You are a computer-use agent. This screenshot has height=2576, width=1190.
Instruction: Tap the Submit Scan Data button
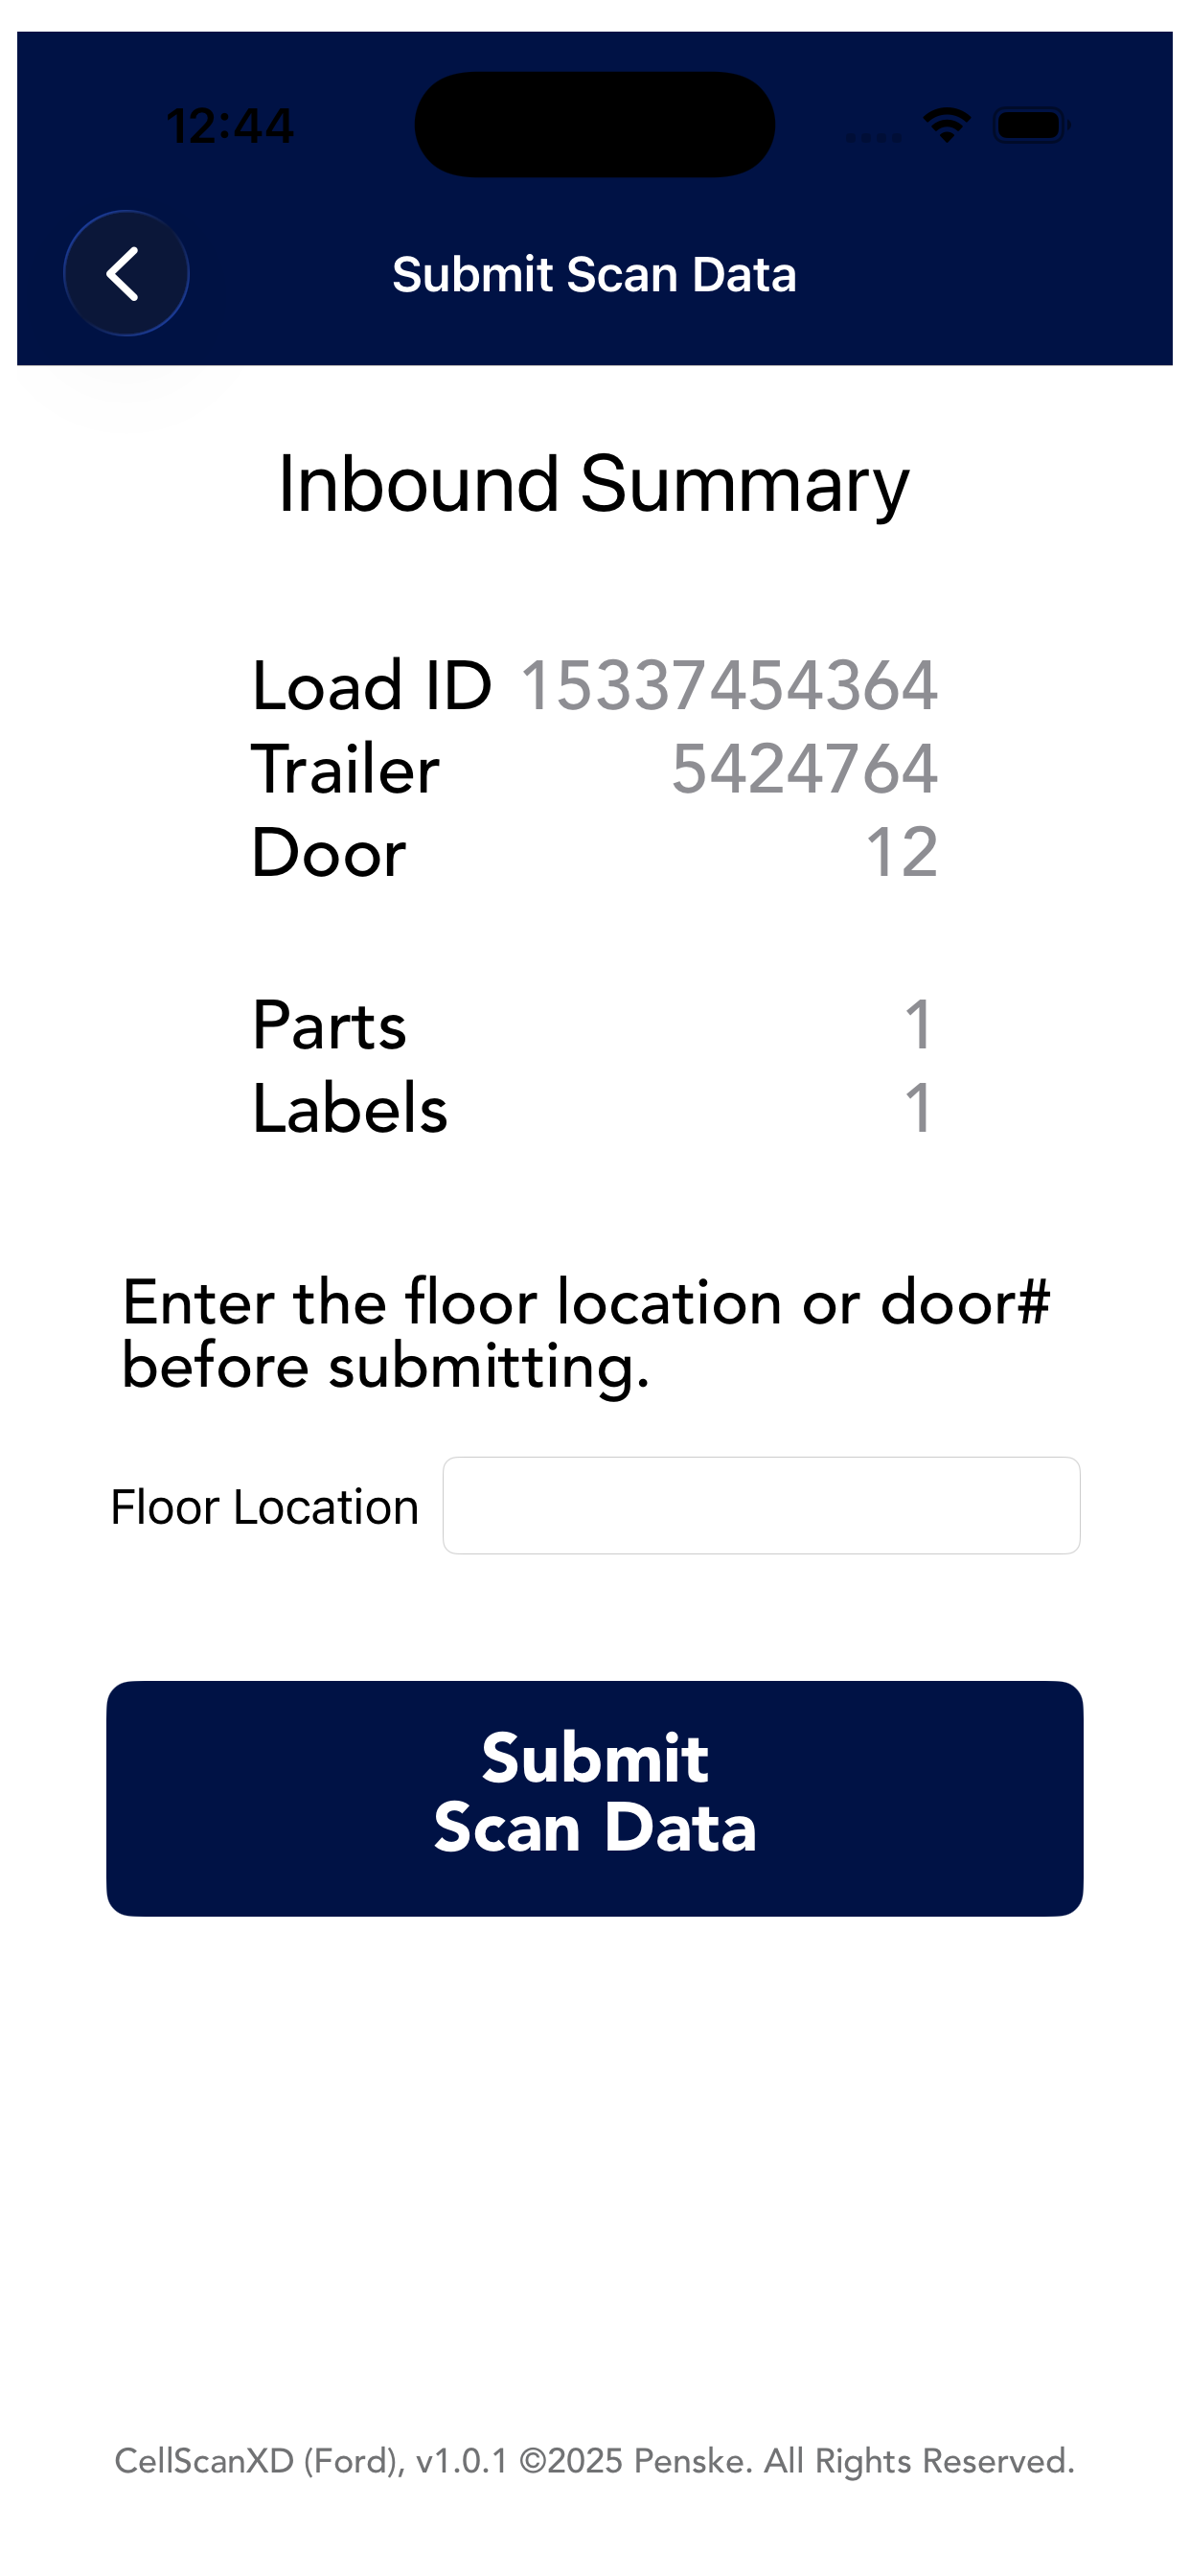tap(595, 1798)
